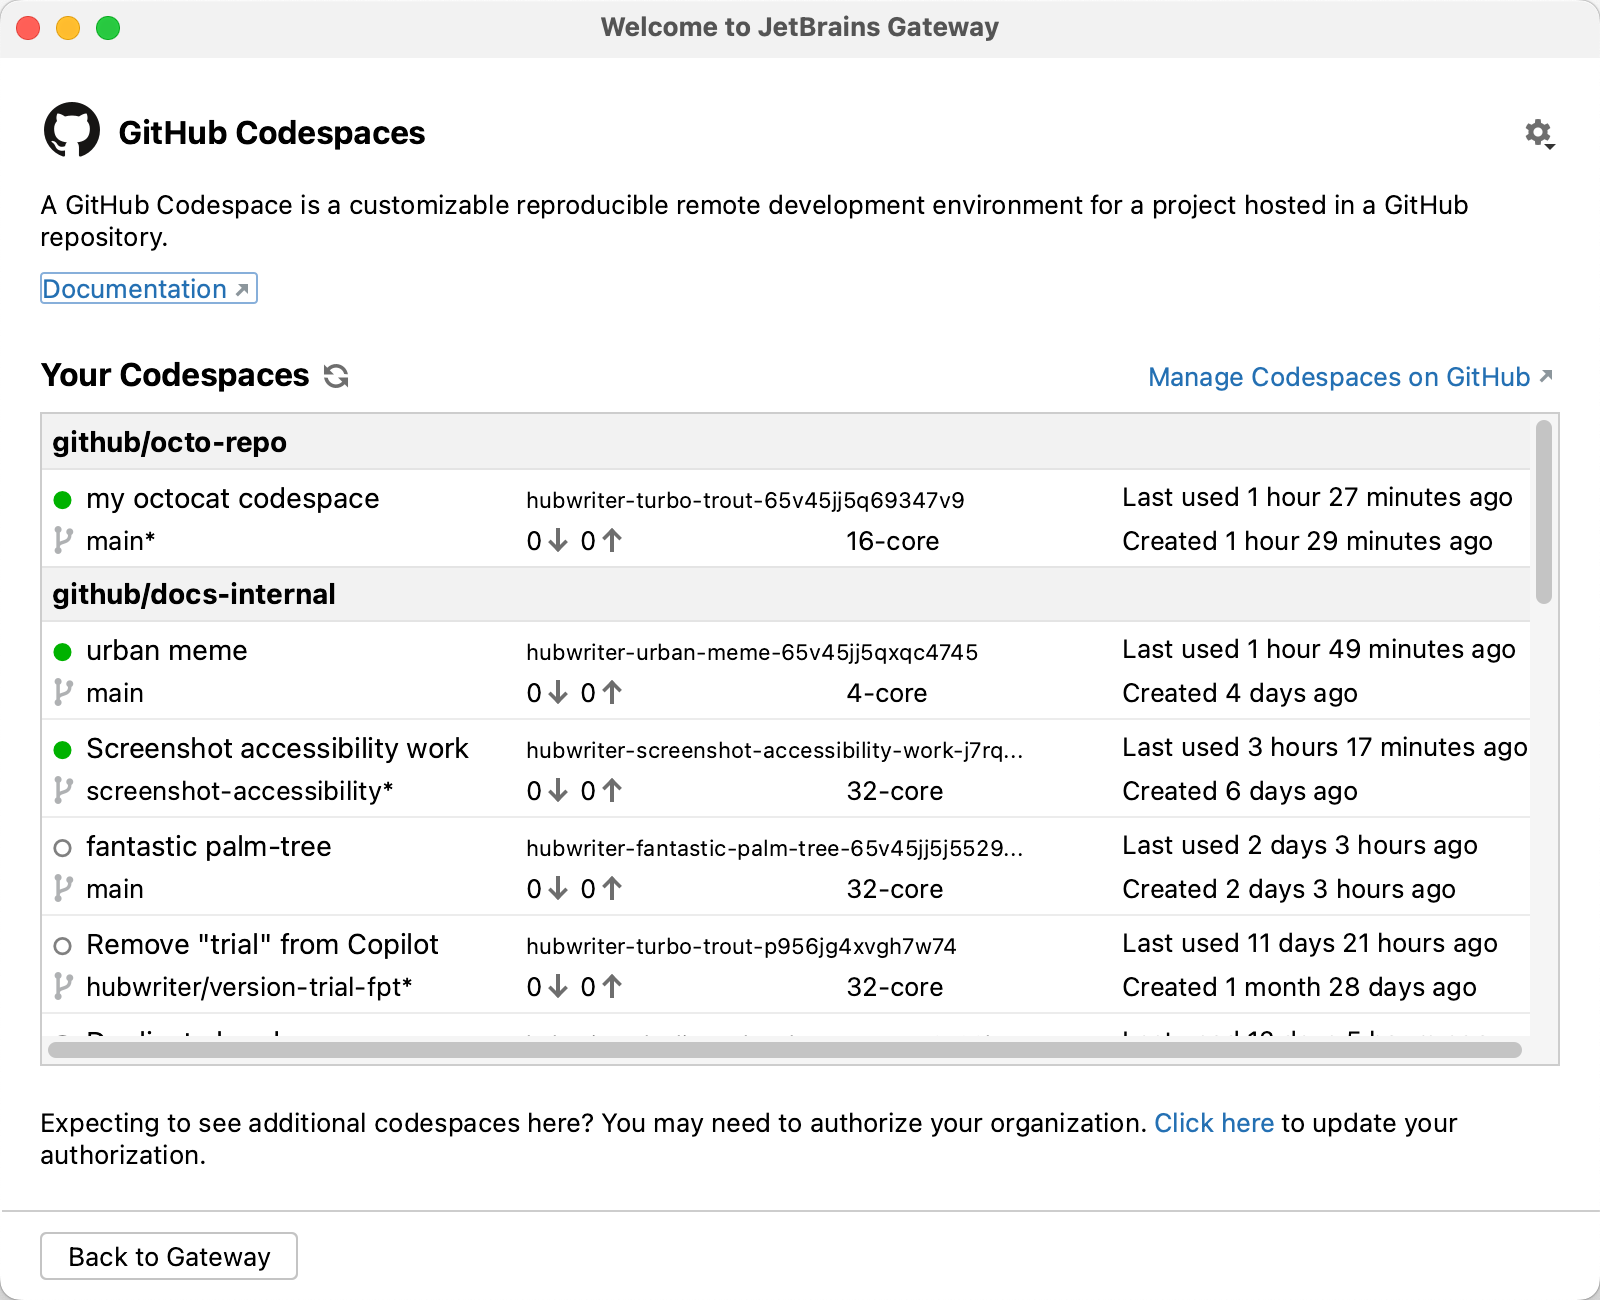1600x1300 pixels.
Task: Collapse the github/octo-repo section
Action: [169, 442]
